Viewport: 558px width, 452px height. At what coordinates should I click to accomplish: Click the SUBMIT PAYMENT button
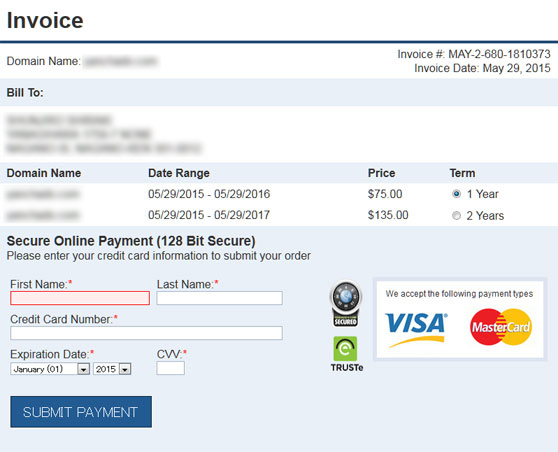point(81,412)
